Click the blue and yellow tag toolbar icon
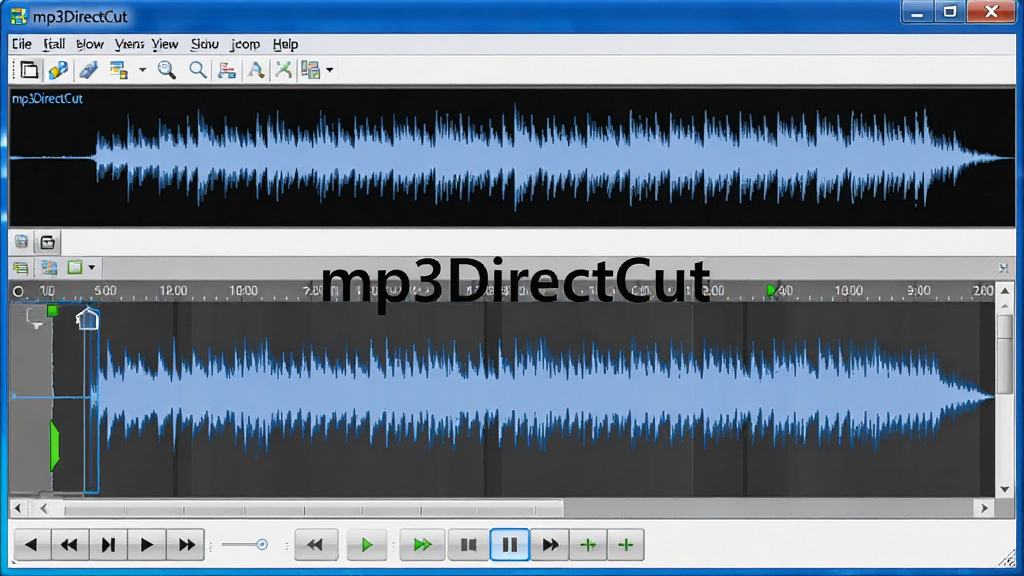The width and height of the screenshot is (1024, 576). [x=58, y=70]
